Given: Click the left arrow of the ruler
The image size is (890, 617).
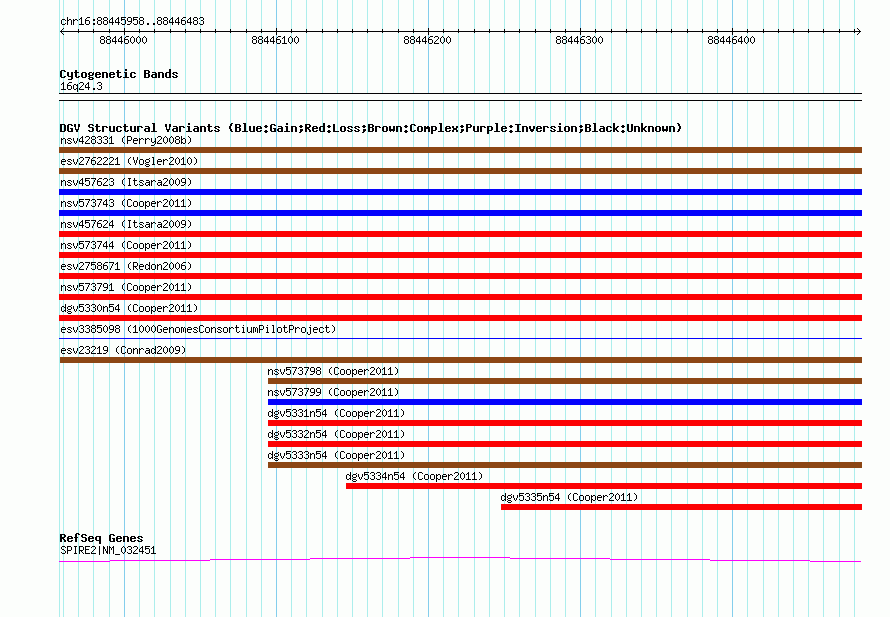Looking at the screenshot, I should (x=62, y=32).
